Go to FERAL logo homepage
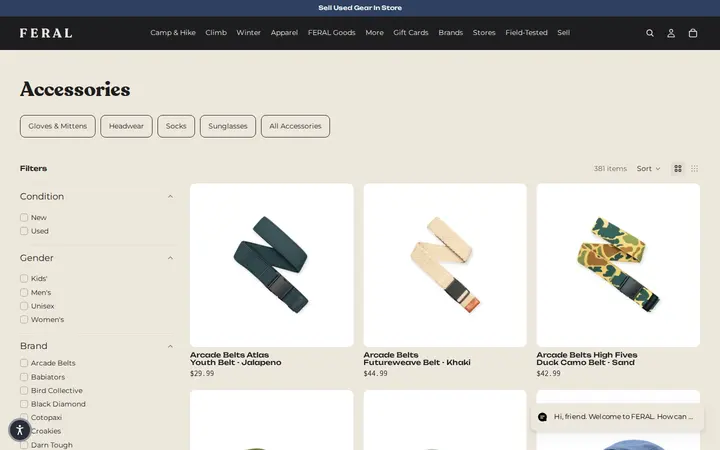 pos(46,33)
